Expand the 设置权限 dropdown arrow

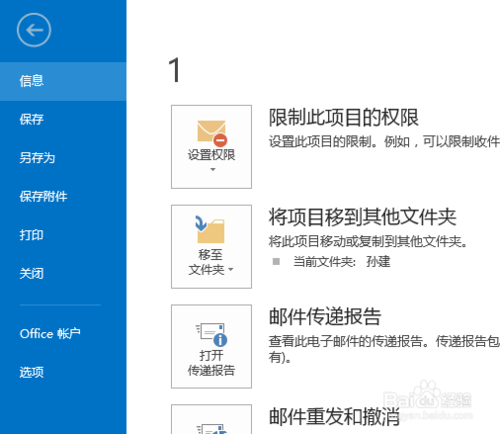pyautogui.click(x=213, y=170)
